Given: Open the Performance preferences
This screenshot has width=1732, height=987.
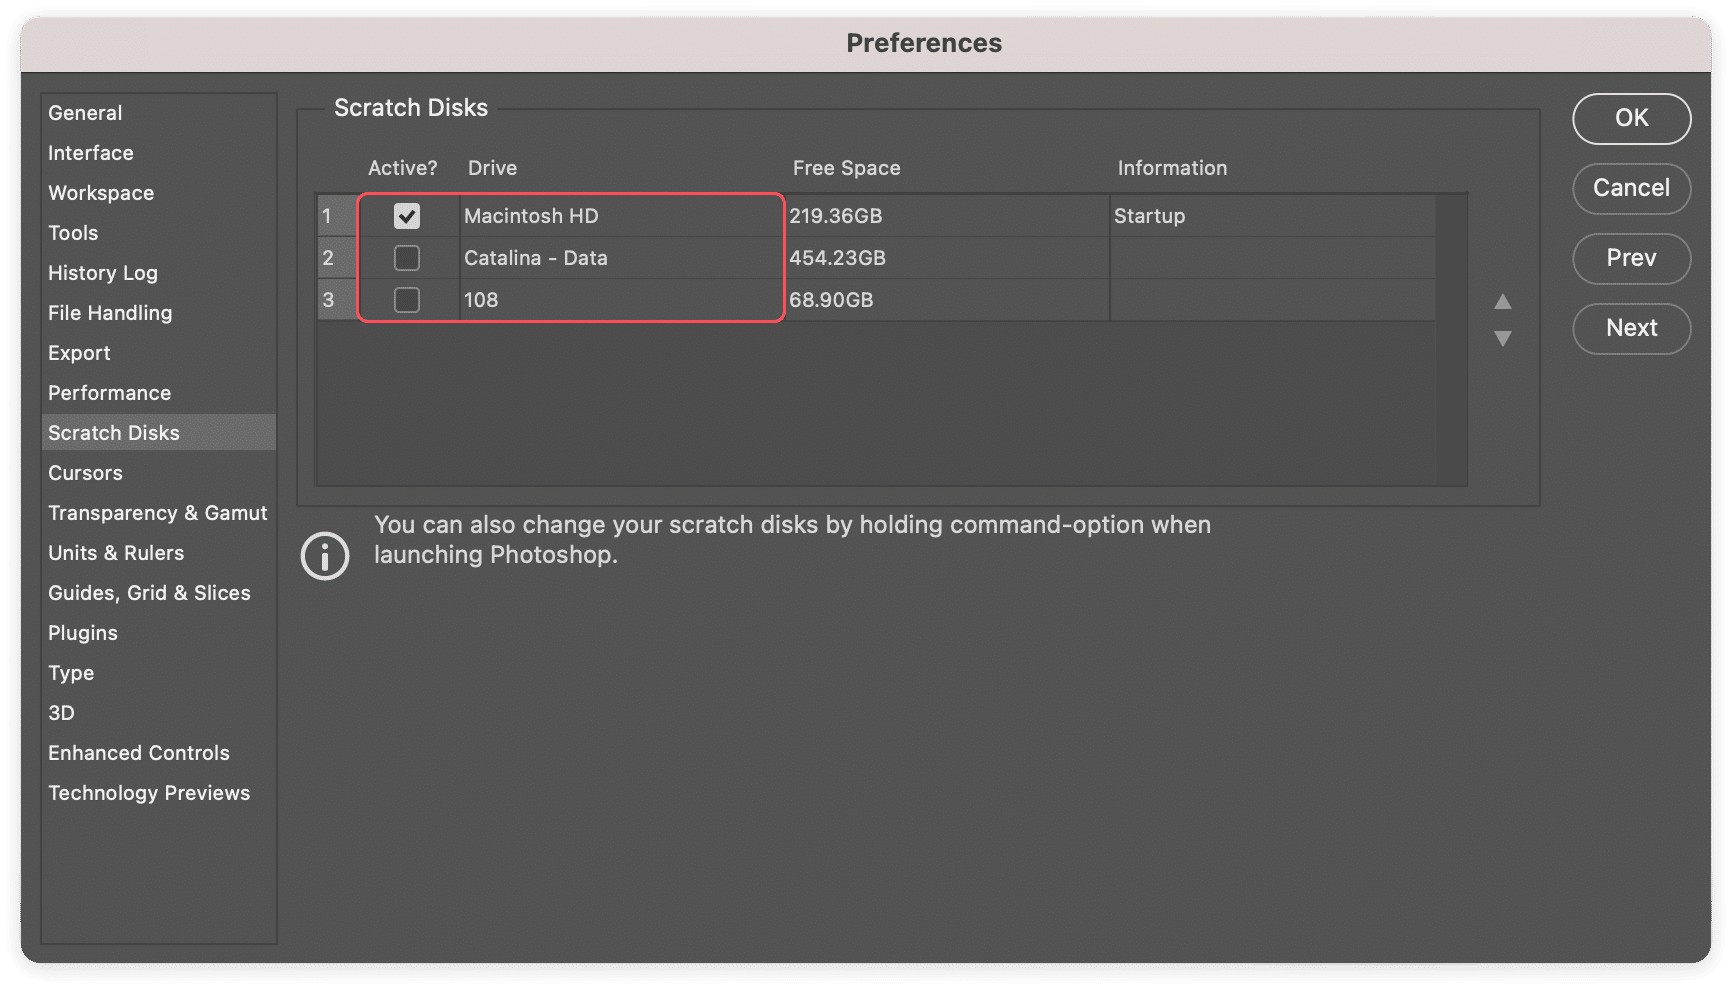Looking at the screenshot, I should (x=109, y=392).
